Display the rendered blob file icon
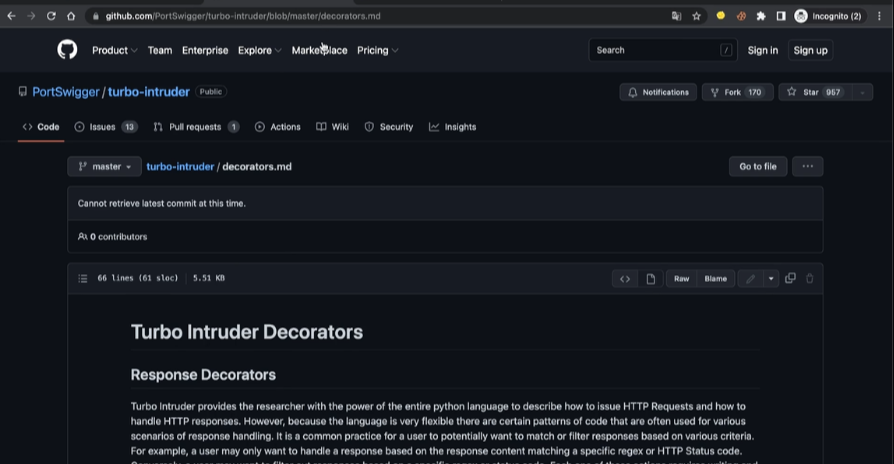 (651, 279)
